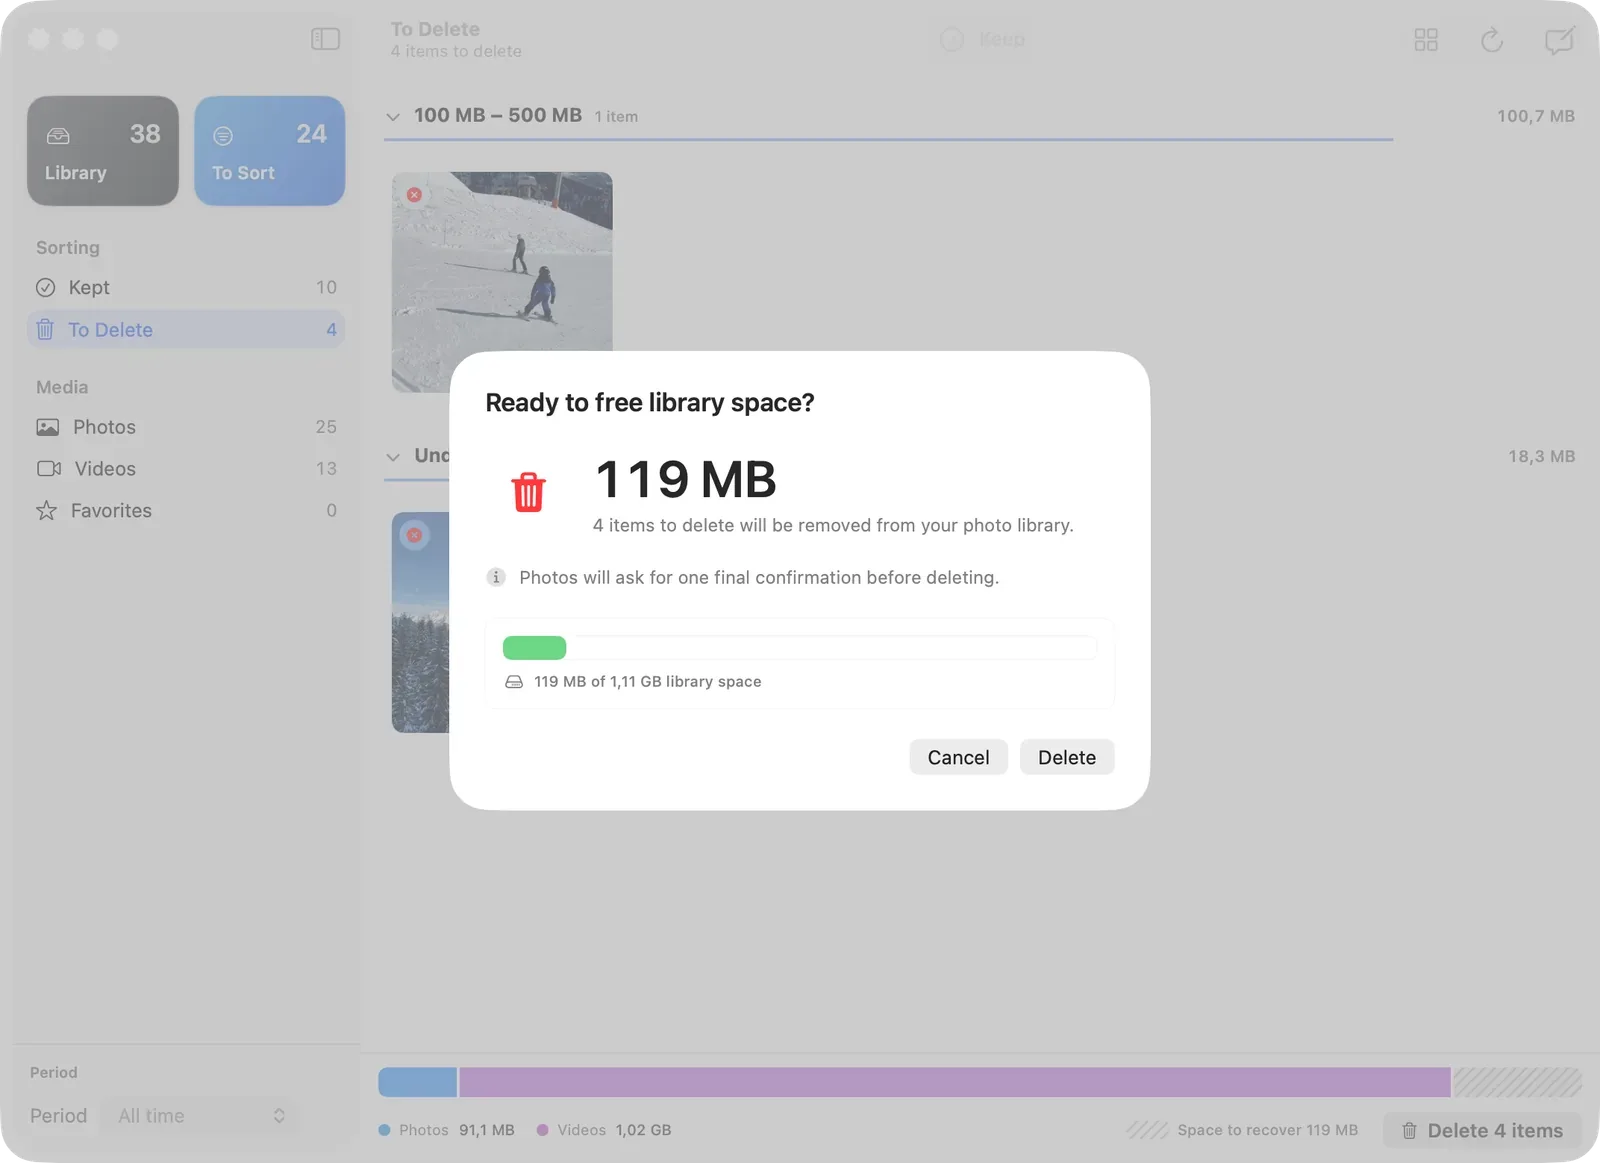Show Photos media category
1600x1163 pixels.
coord(186,427)
